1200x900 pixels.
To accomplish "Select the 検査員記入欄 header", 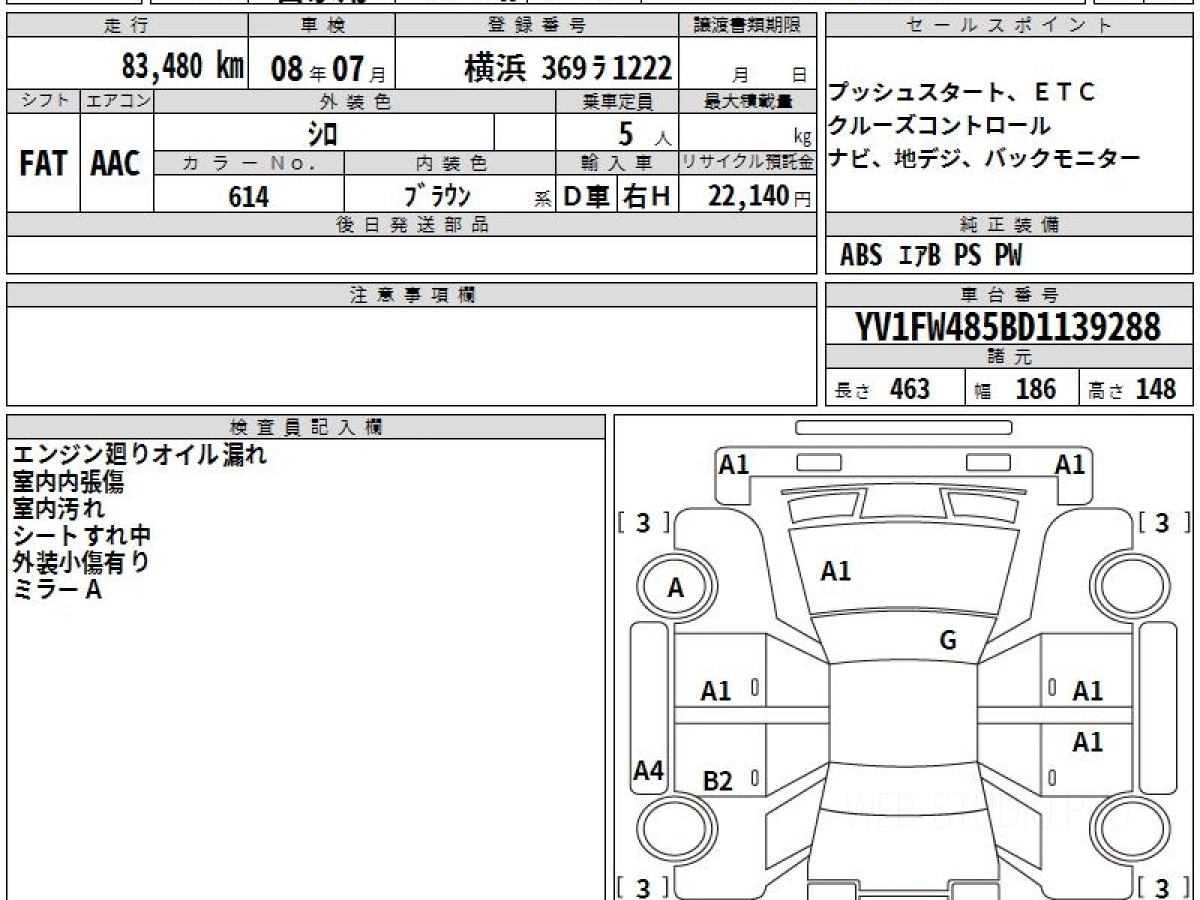I will point(306,426).
